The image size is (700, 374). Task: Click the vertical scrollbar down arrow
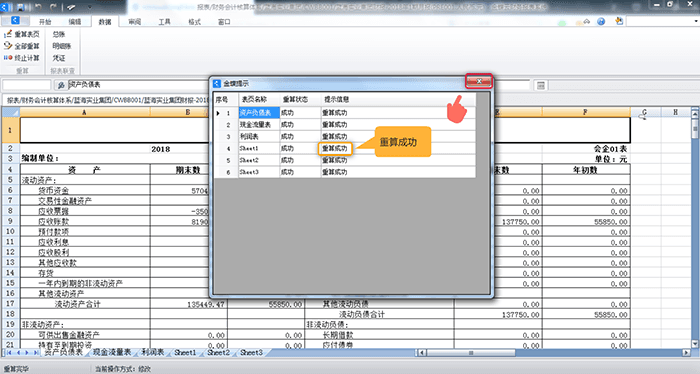[695, 344]
